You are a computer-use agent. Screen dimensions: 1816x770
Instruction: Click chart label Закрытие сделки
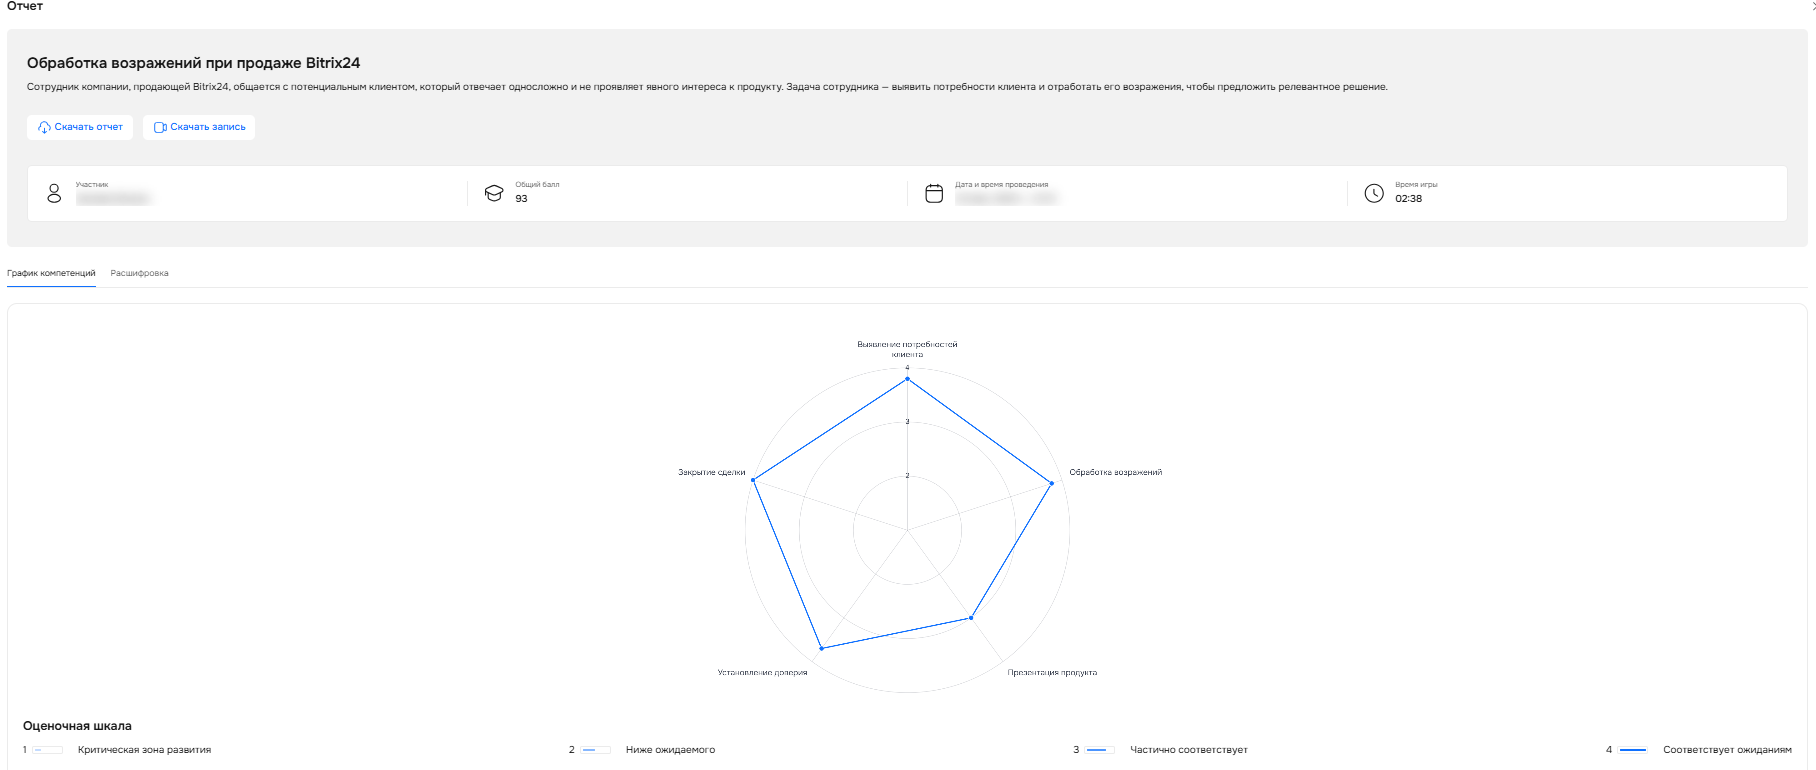click(711, 472)
